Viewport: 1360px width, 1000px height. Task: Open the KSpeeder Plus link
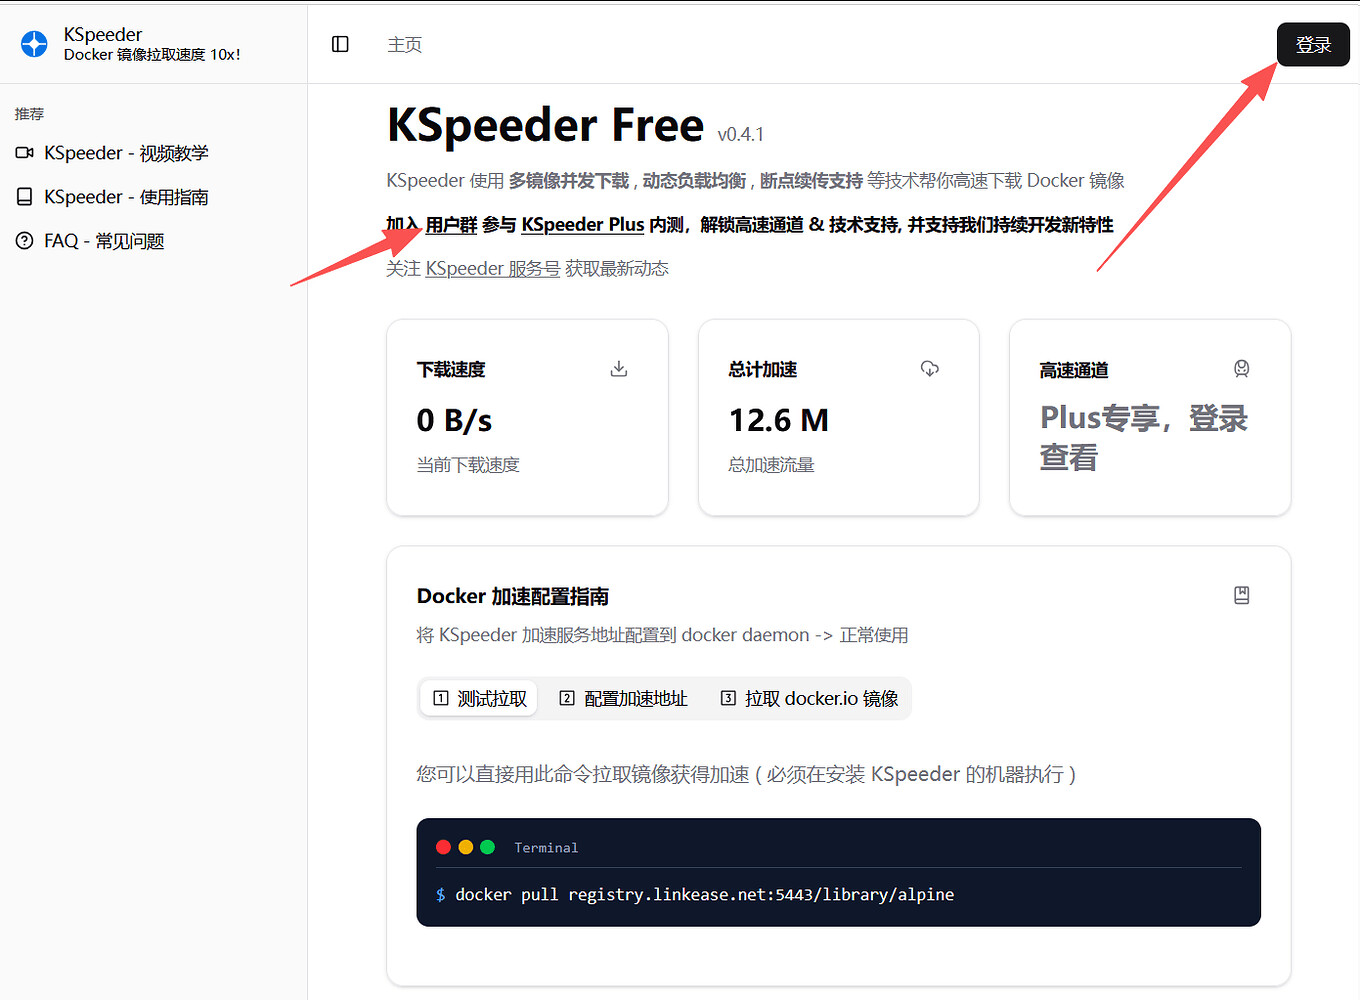point(583,225)
